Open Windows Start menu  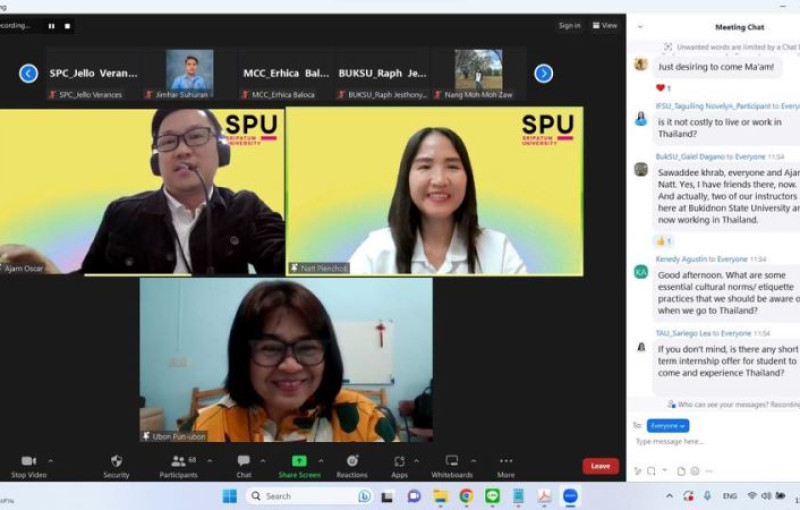[x=230, y=496]
